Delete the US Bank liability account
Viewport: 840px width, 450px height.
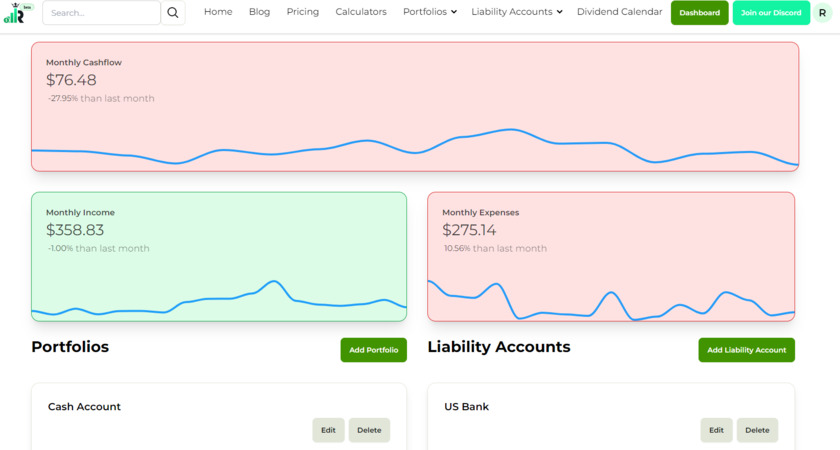click(757, 430)
